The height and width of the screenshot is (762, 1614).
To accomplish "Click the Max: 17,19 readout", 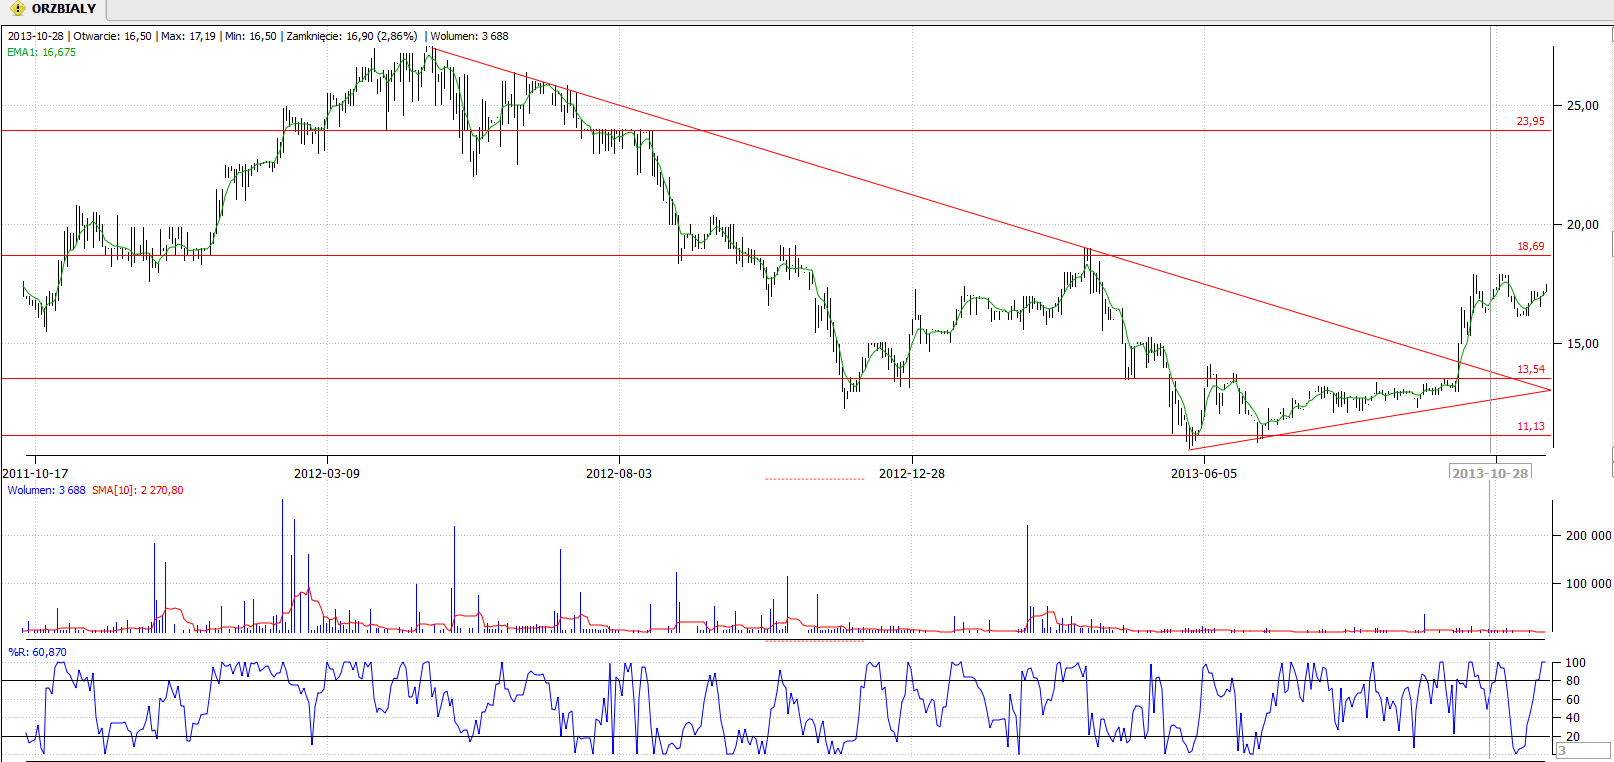I will point(188,36).
